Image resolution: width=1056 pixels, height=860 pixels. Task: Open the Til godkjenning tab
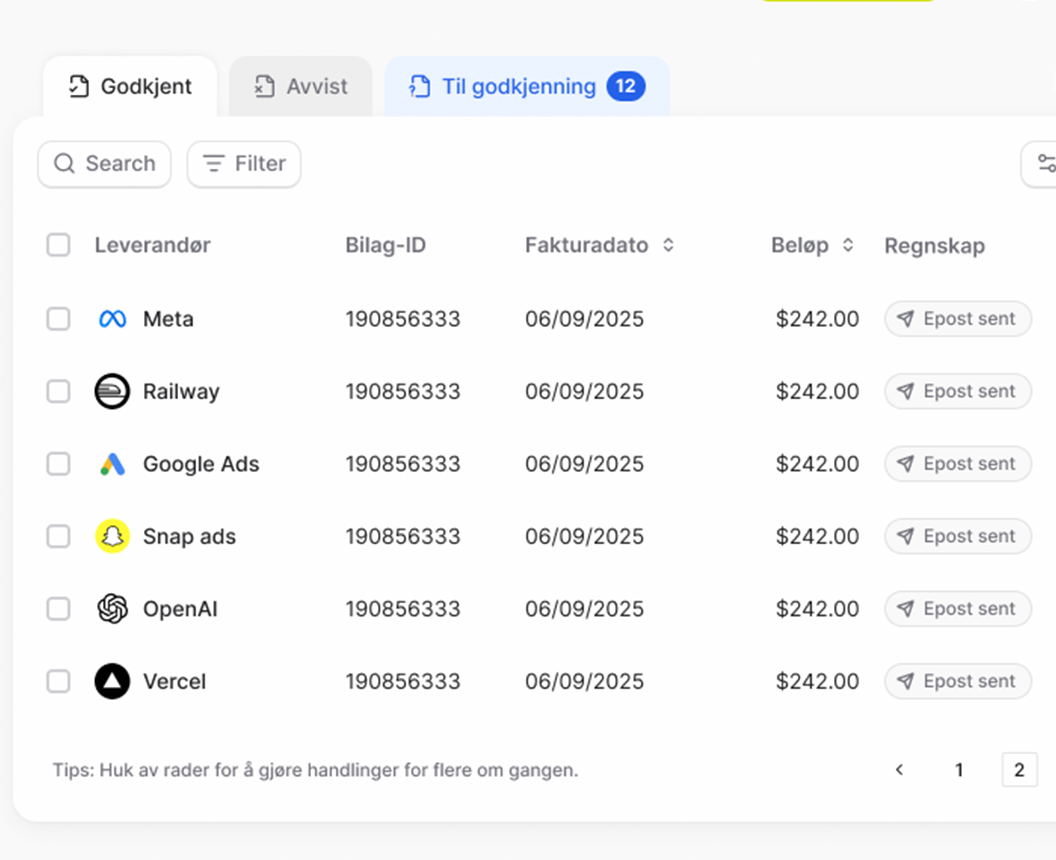(x=526, y=87)
